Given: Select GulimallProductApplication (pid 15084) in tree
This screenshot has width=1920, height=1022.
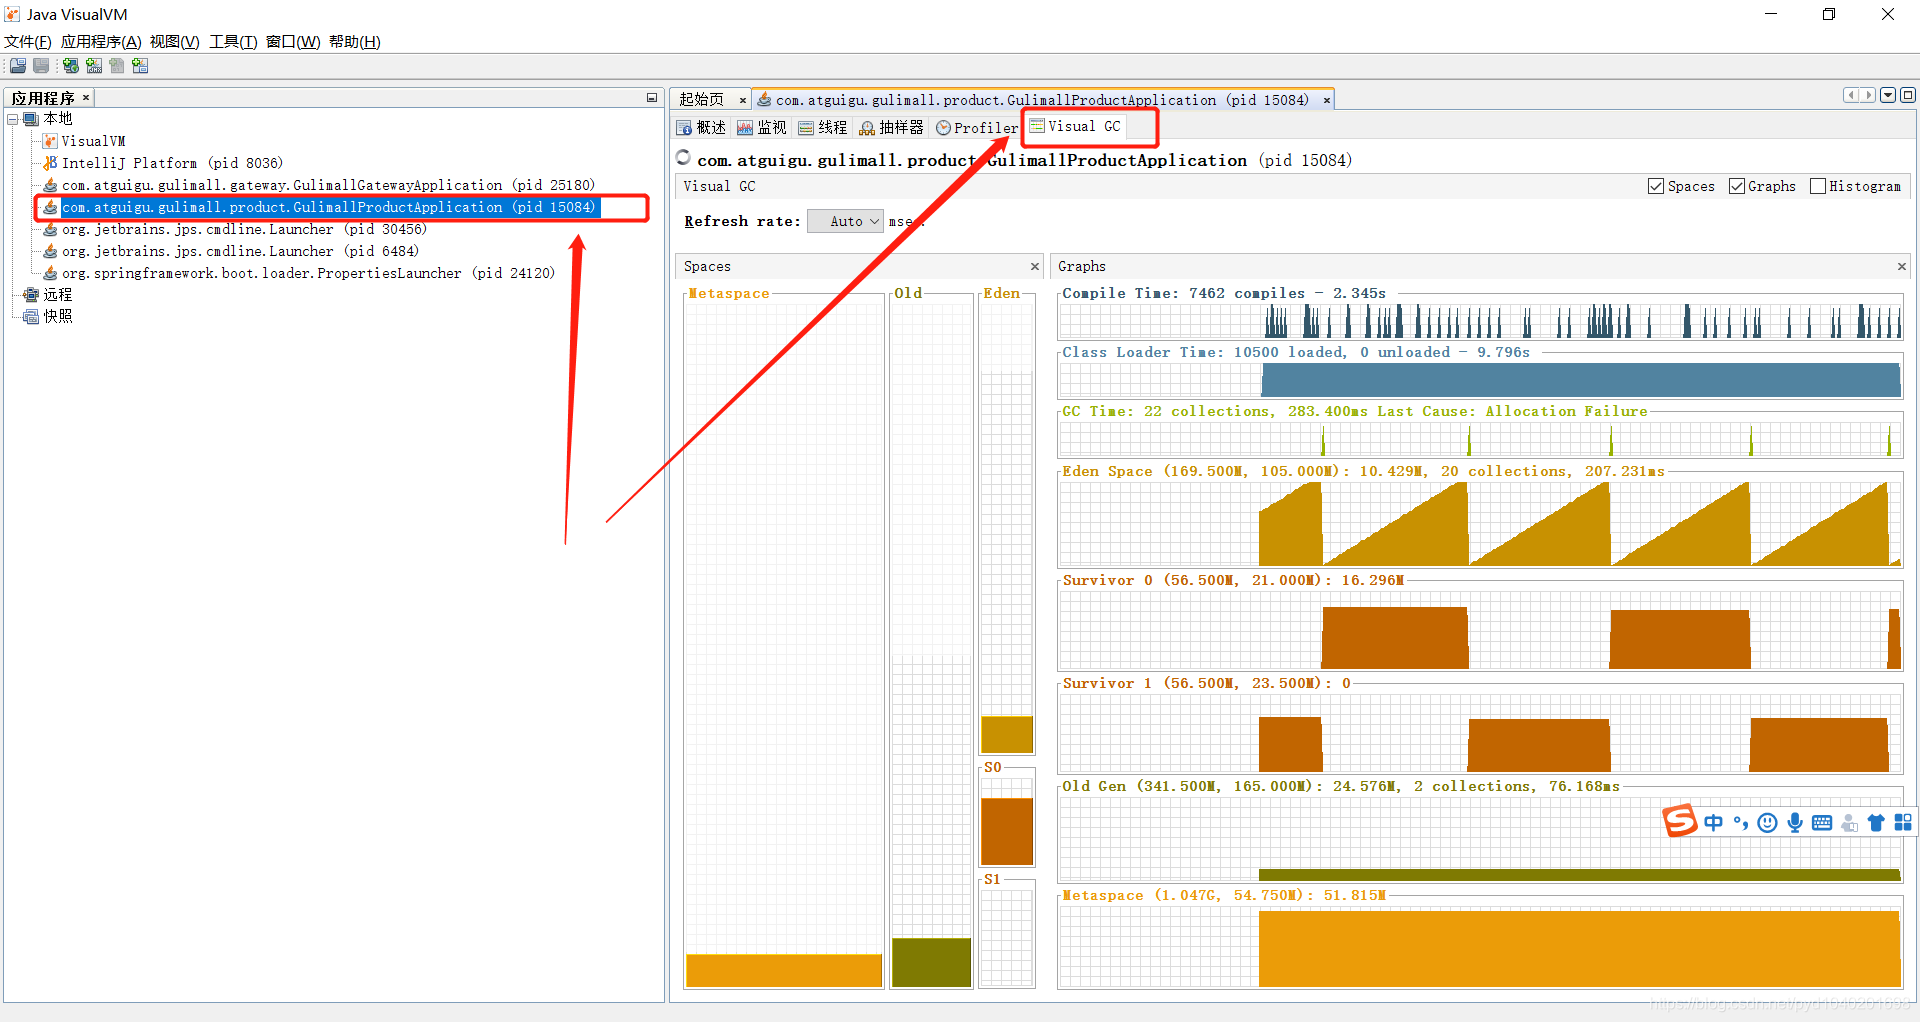Looking at the screenshot, I should pyautogui.click(x=328, y=207).
